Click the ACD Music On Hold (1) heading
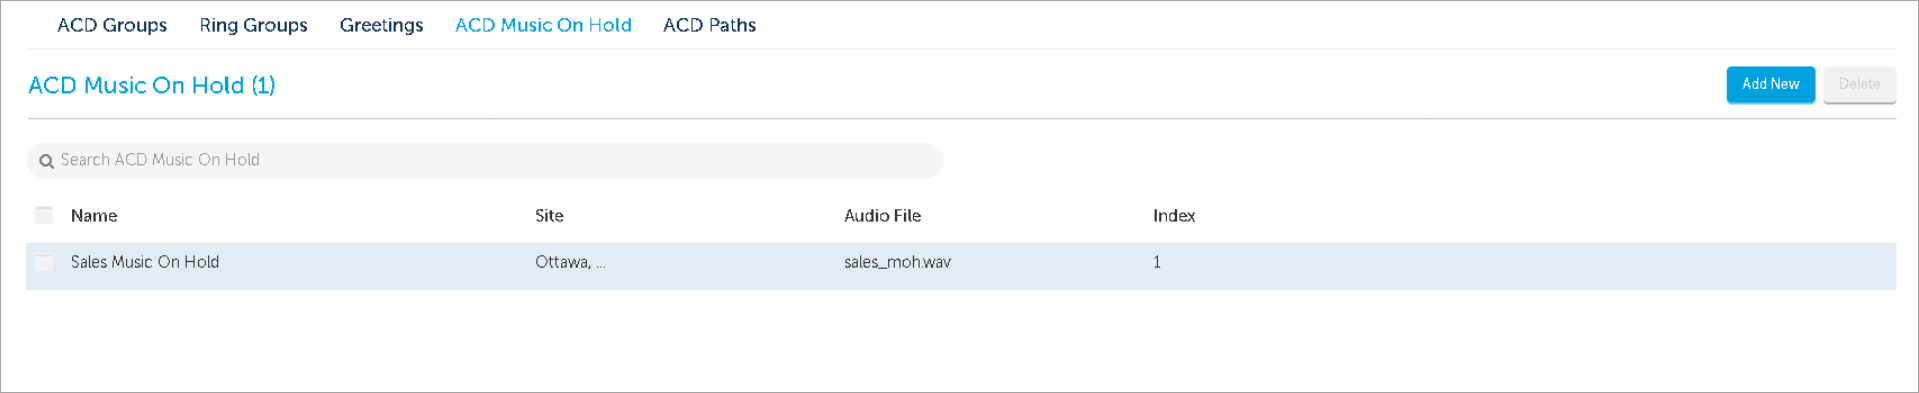The height and width of the screenshot is (393, 1919). 152,85
